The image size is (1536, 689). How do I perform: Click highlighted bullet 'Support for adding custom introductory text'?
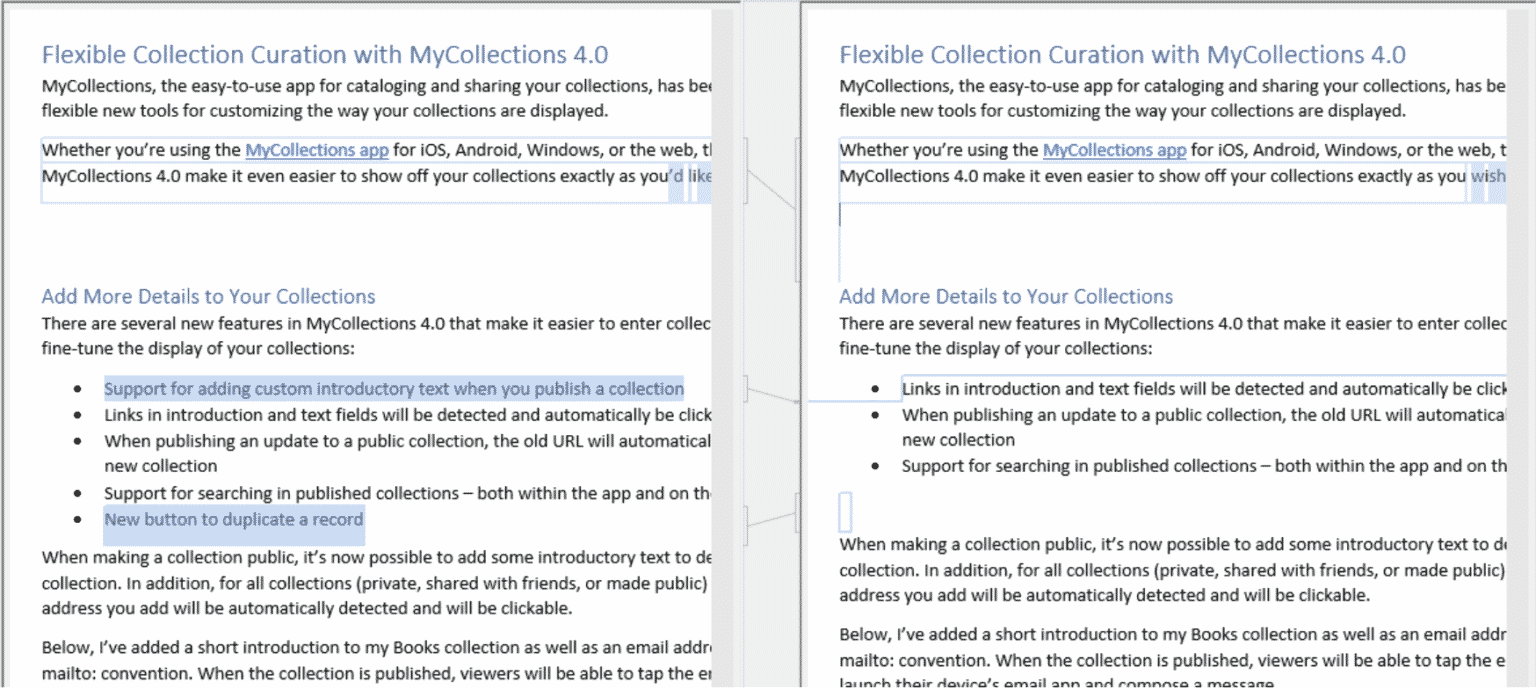(x=394, y=389)
